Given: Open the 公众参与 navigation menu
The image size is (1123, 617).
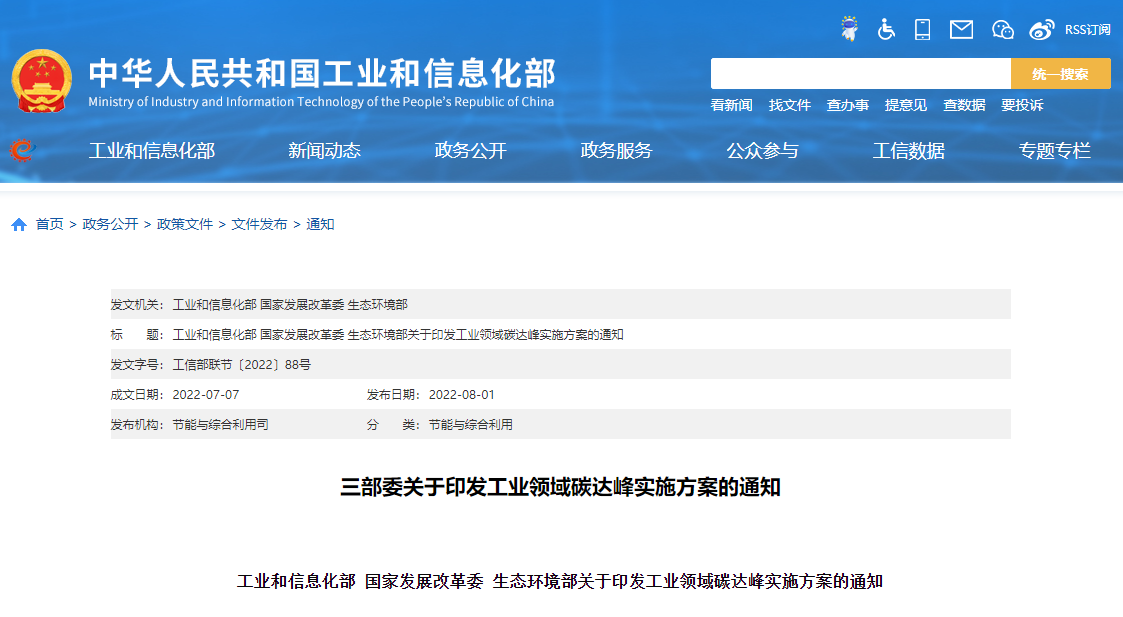Looking at the screenshot, I should [x=763, y=150].
